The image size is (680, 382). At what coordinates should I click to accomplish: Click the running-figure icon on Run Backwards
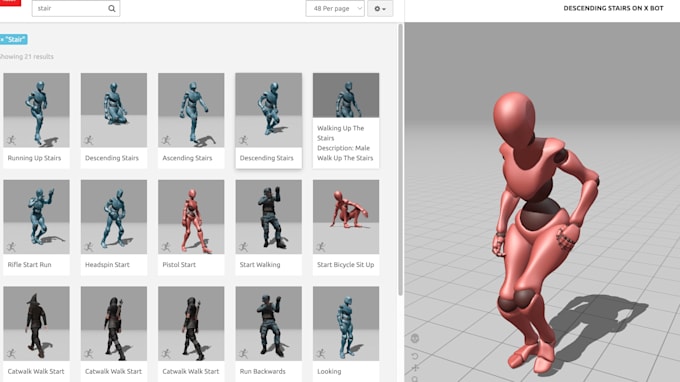coord(244,353)
